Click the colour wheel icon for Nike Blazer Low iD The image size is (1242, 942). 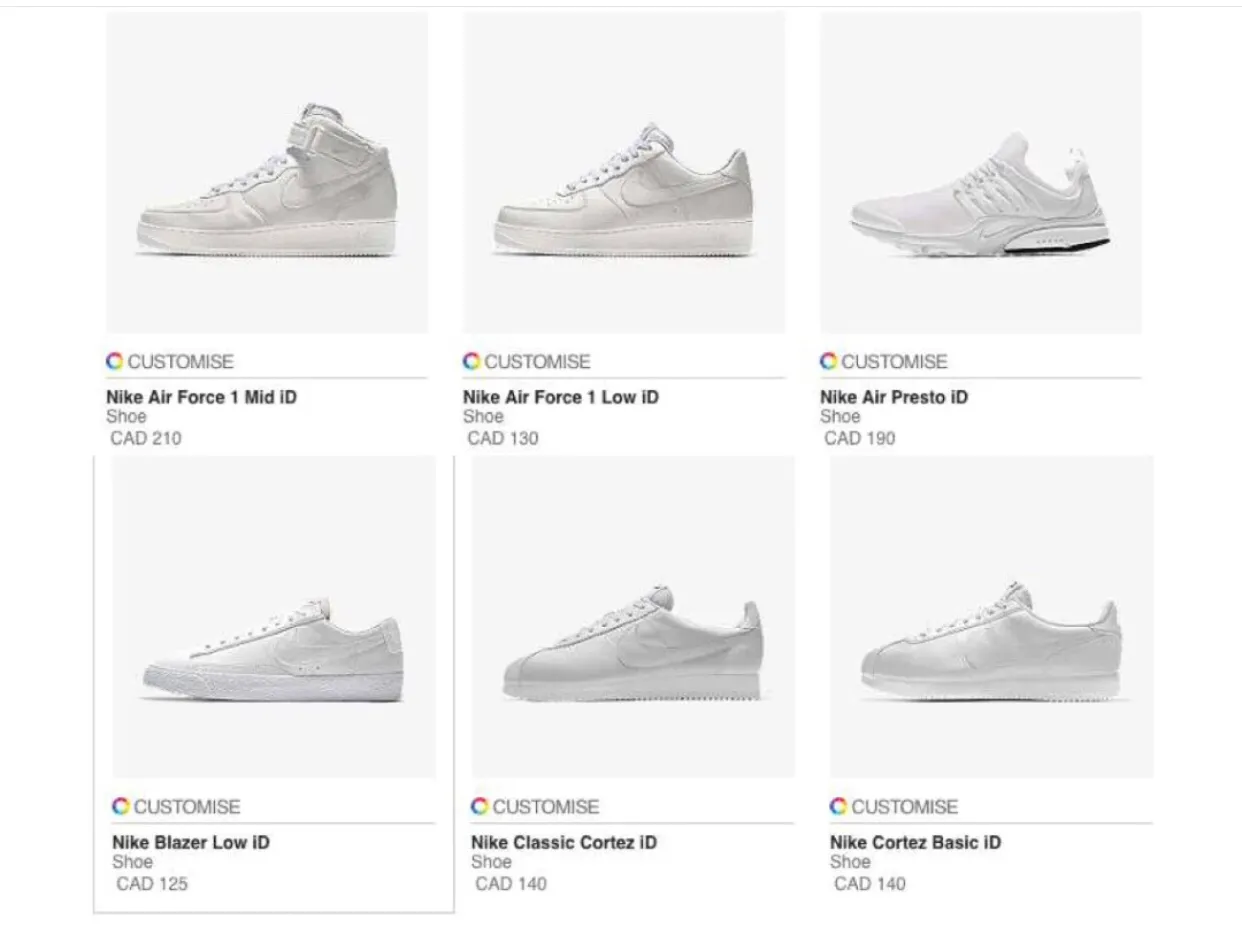119,806
